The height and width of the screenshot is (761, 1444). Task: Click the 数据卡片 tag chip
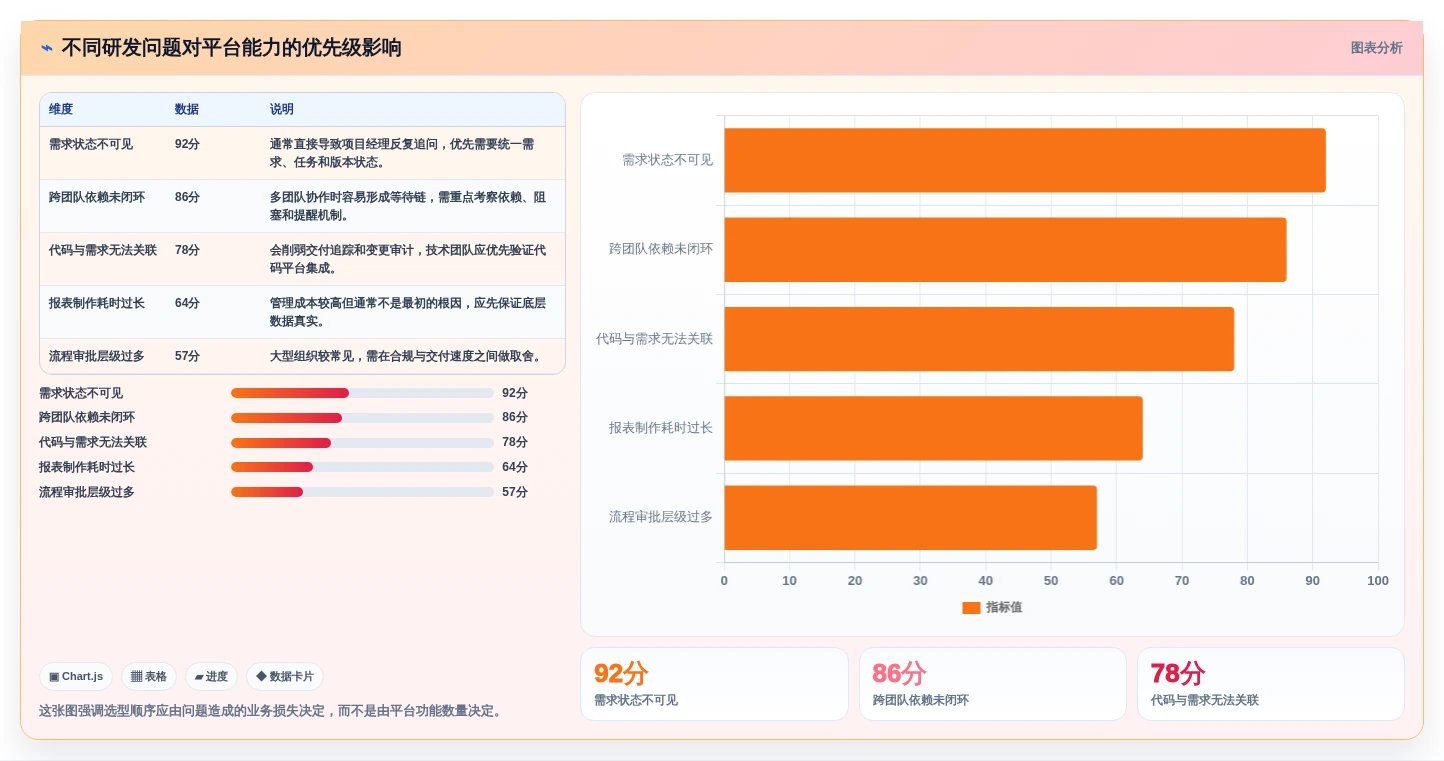(x=285, y=677)
